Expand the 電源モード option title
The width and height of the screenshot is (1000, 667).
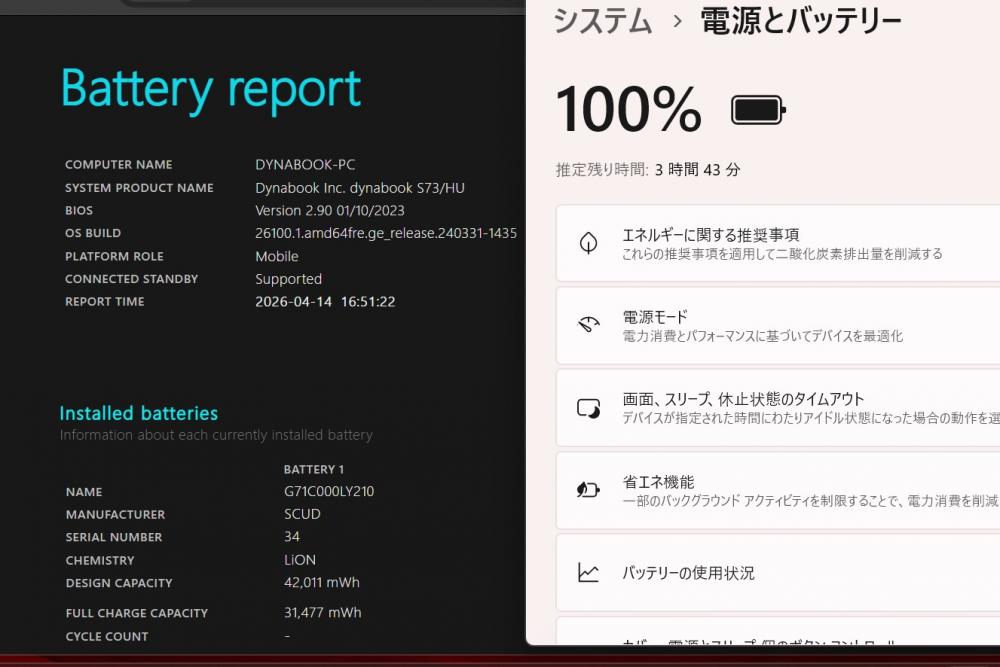coord(655,317)
